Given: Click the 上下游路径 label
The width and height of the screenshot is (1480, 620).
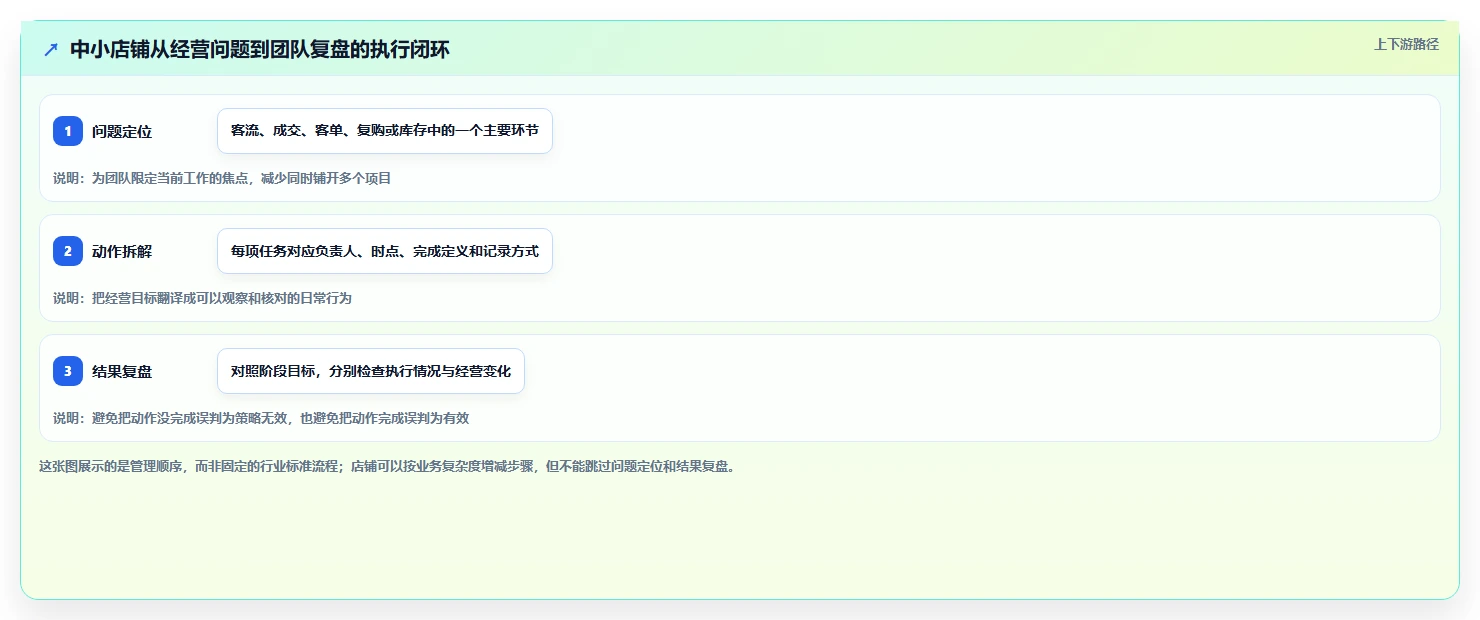Looking at the screenshot, I should pos(1406,44).
